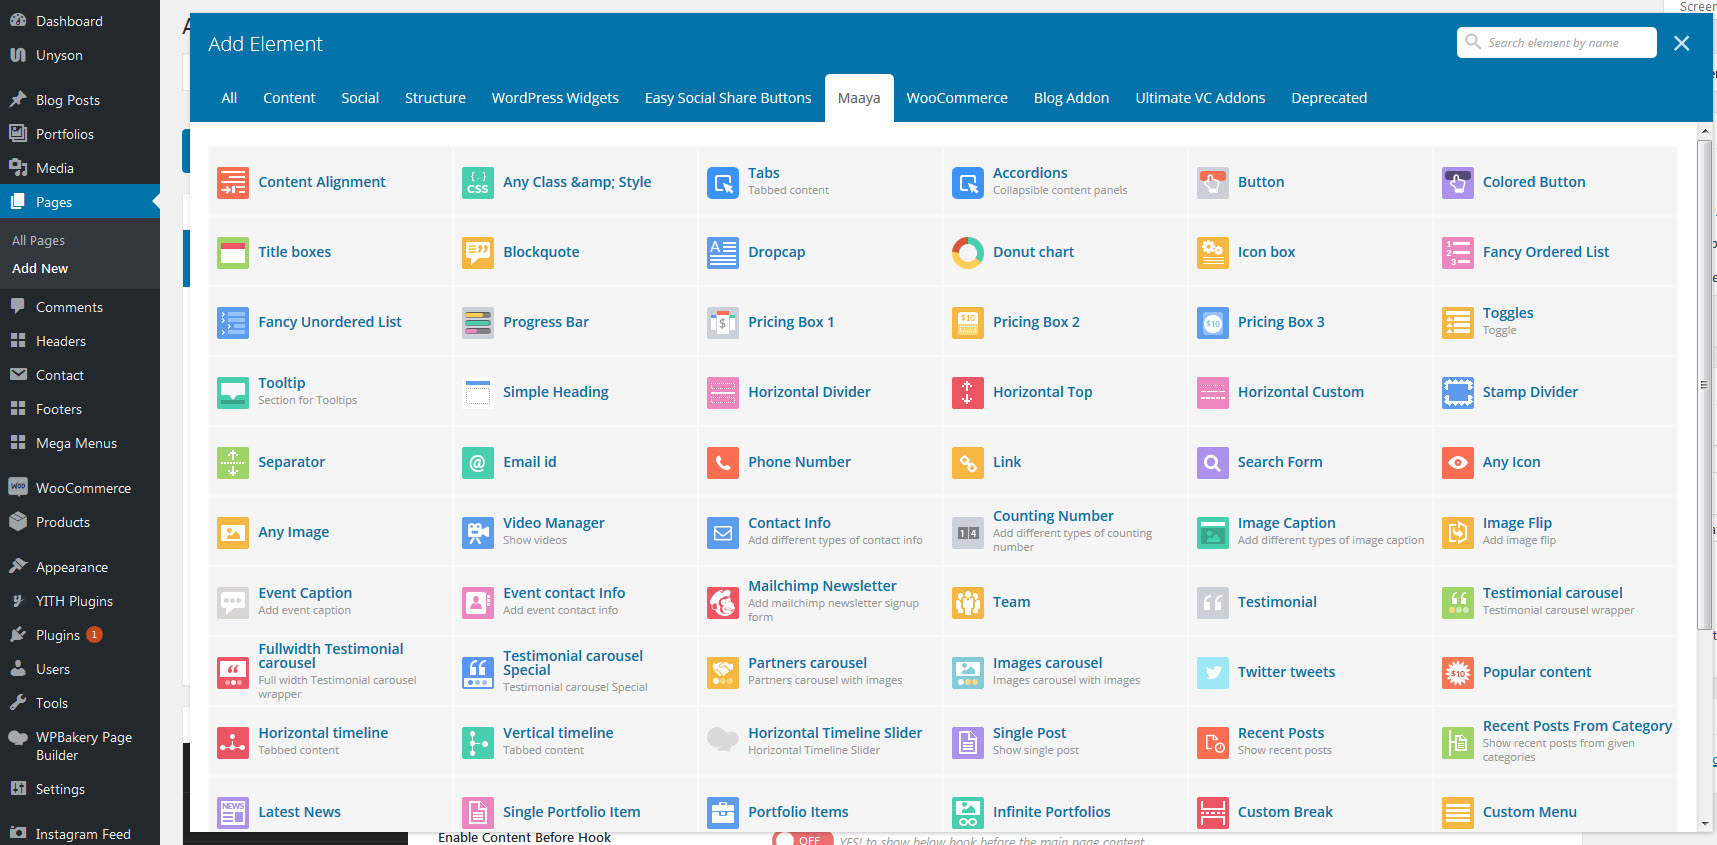1717x845 pixels.
Task: Click the All Pages submenu link
Action: 38,241
